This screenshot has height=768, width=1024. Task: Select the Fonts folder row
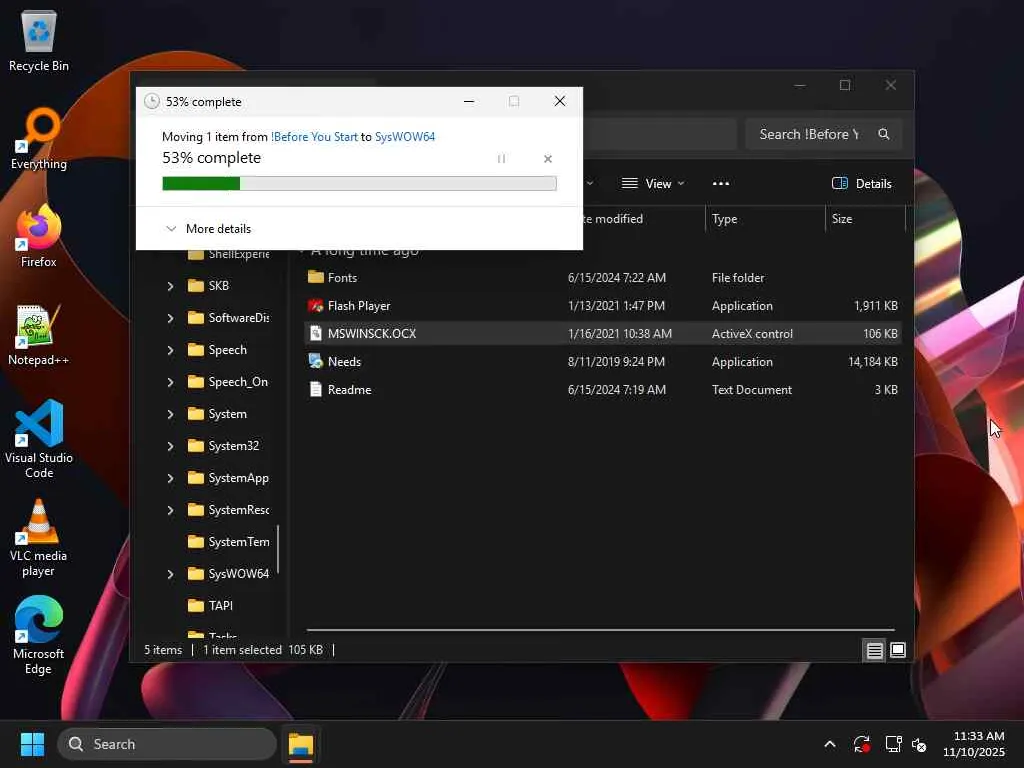(x=603, y=278)
